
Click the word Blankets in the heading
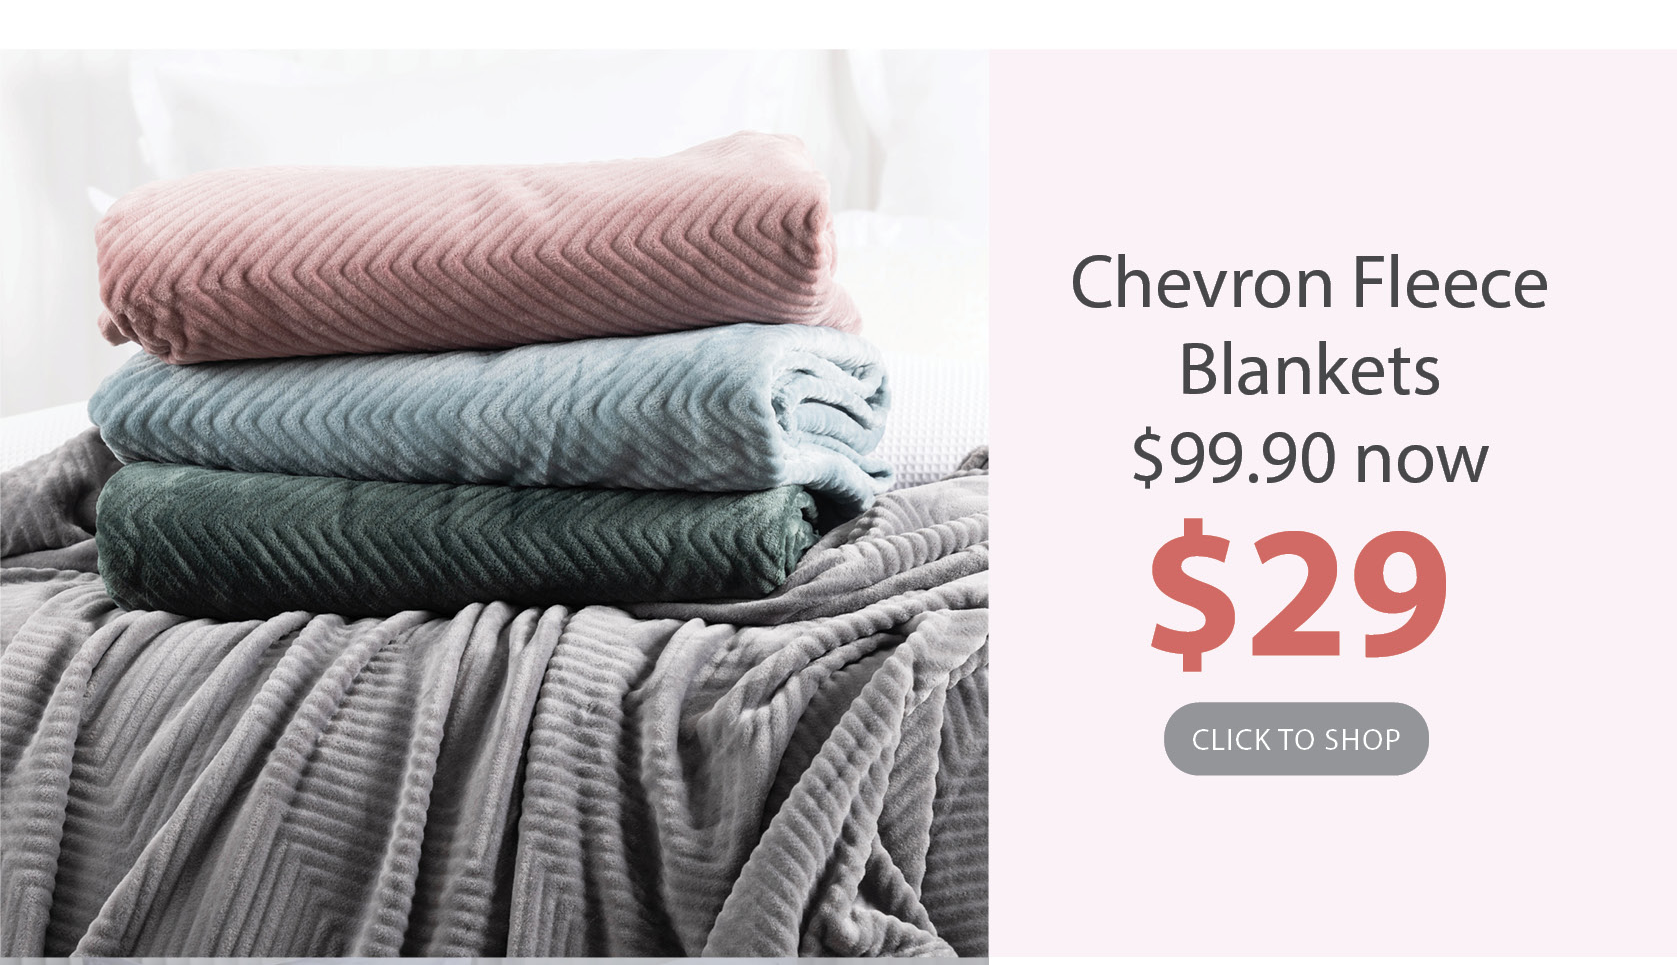(1309, 370)
